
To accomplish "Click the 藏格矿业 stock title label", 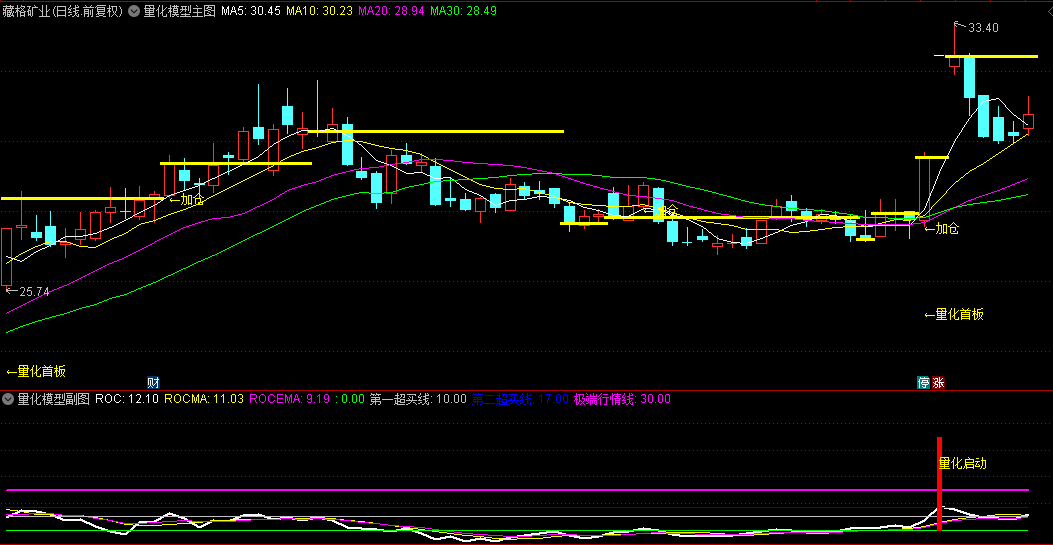I will [62, 12].
